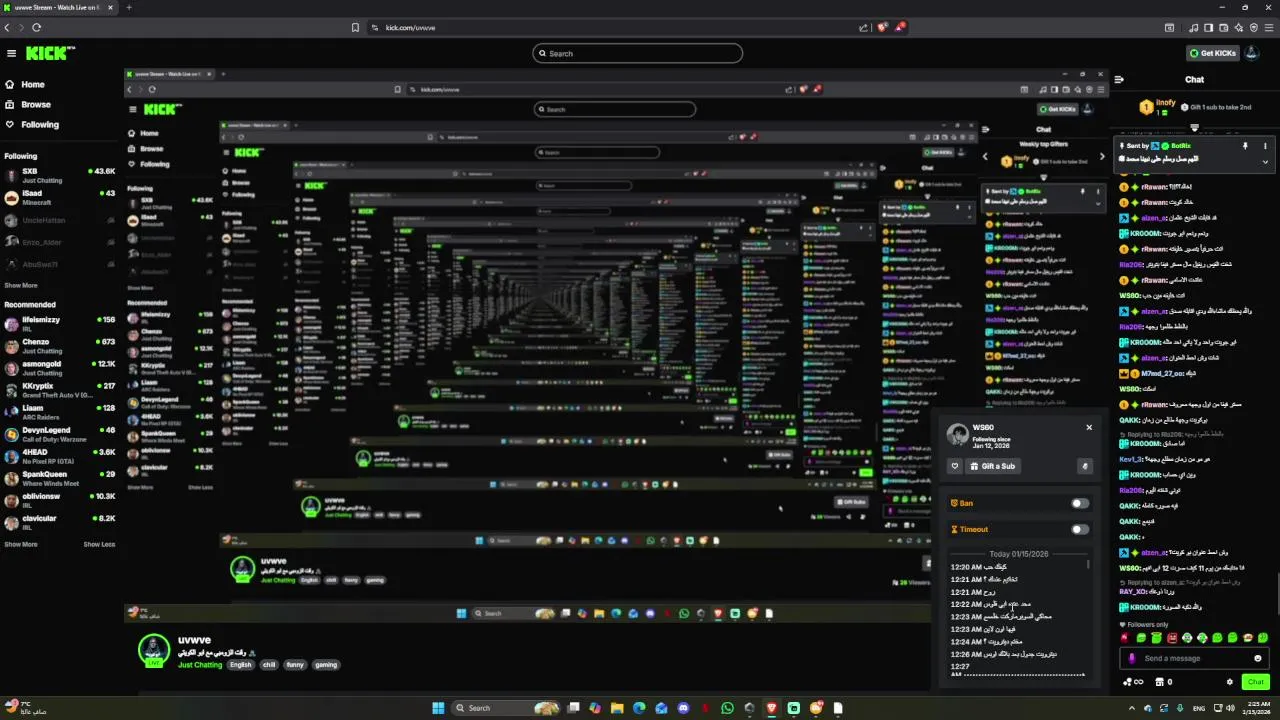Click the Get KICKs button

[1212, 53]
